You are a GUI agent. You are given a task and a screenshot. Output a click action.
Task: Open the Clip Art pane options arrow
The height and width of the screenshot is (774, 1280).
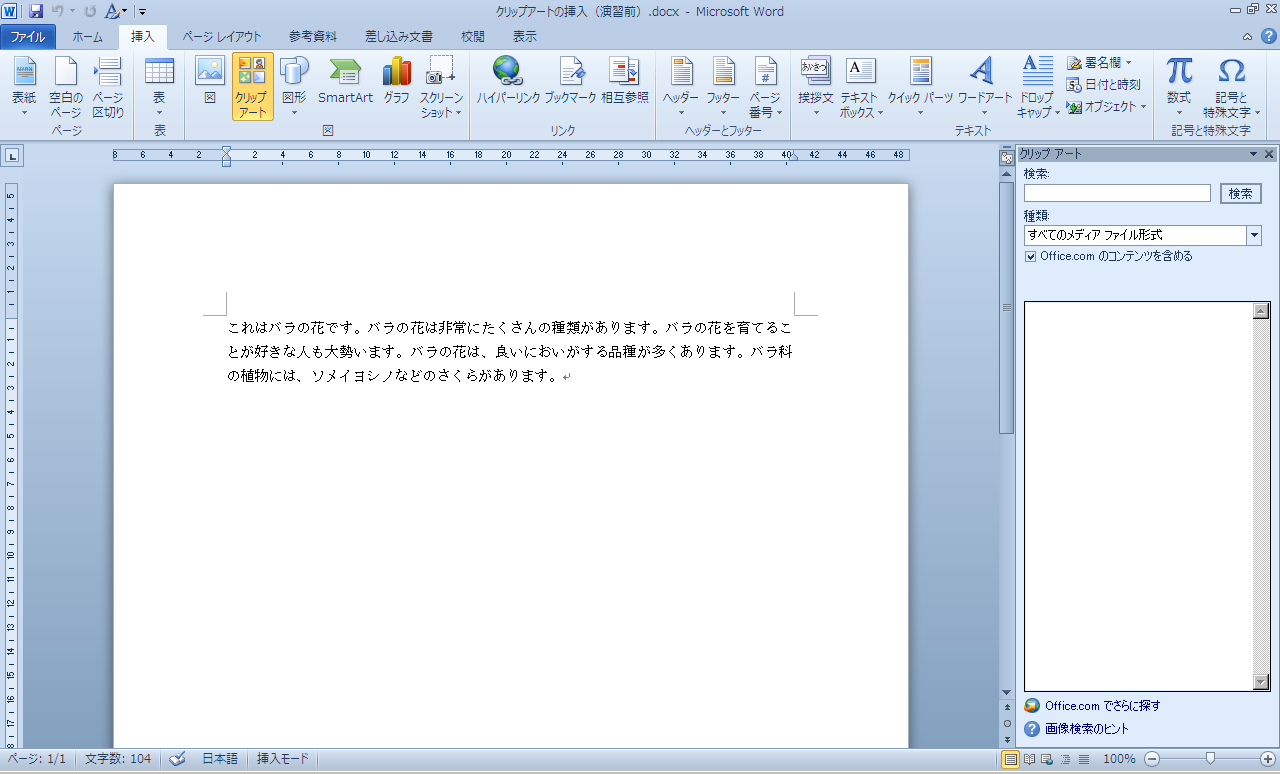[x=1253, y=154]
